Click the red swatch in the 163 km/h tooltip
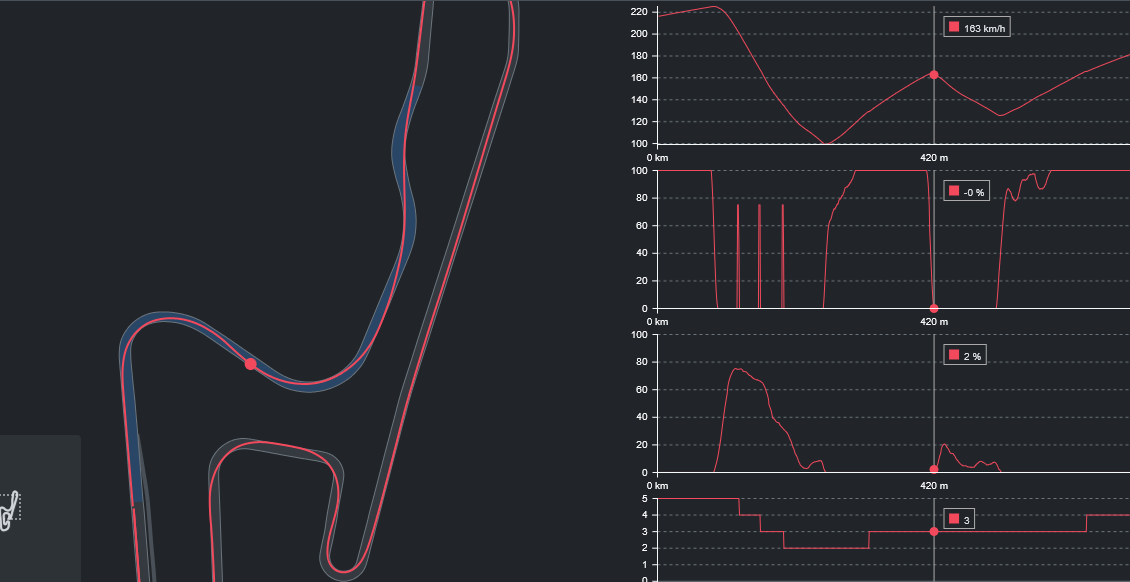Viewport: 1130px width, 582px height. 954,27
